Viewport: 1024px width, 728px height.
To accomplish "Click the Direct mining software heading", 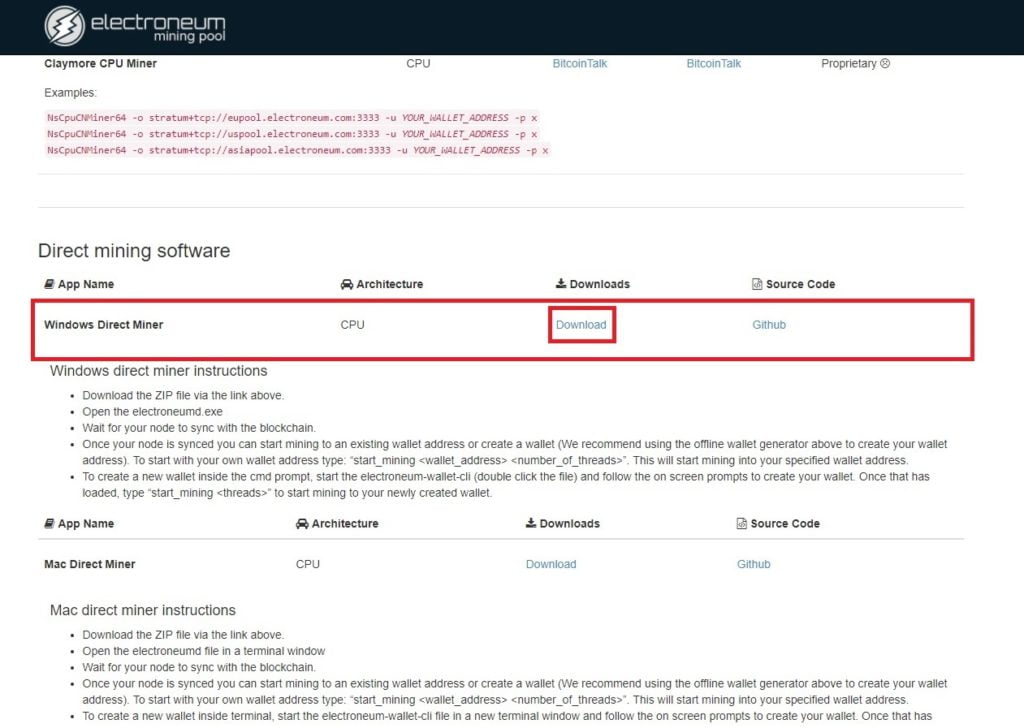I will click(x=134, y=251).
